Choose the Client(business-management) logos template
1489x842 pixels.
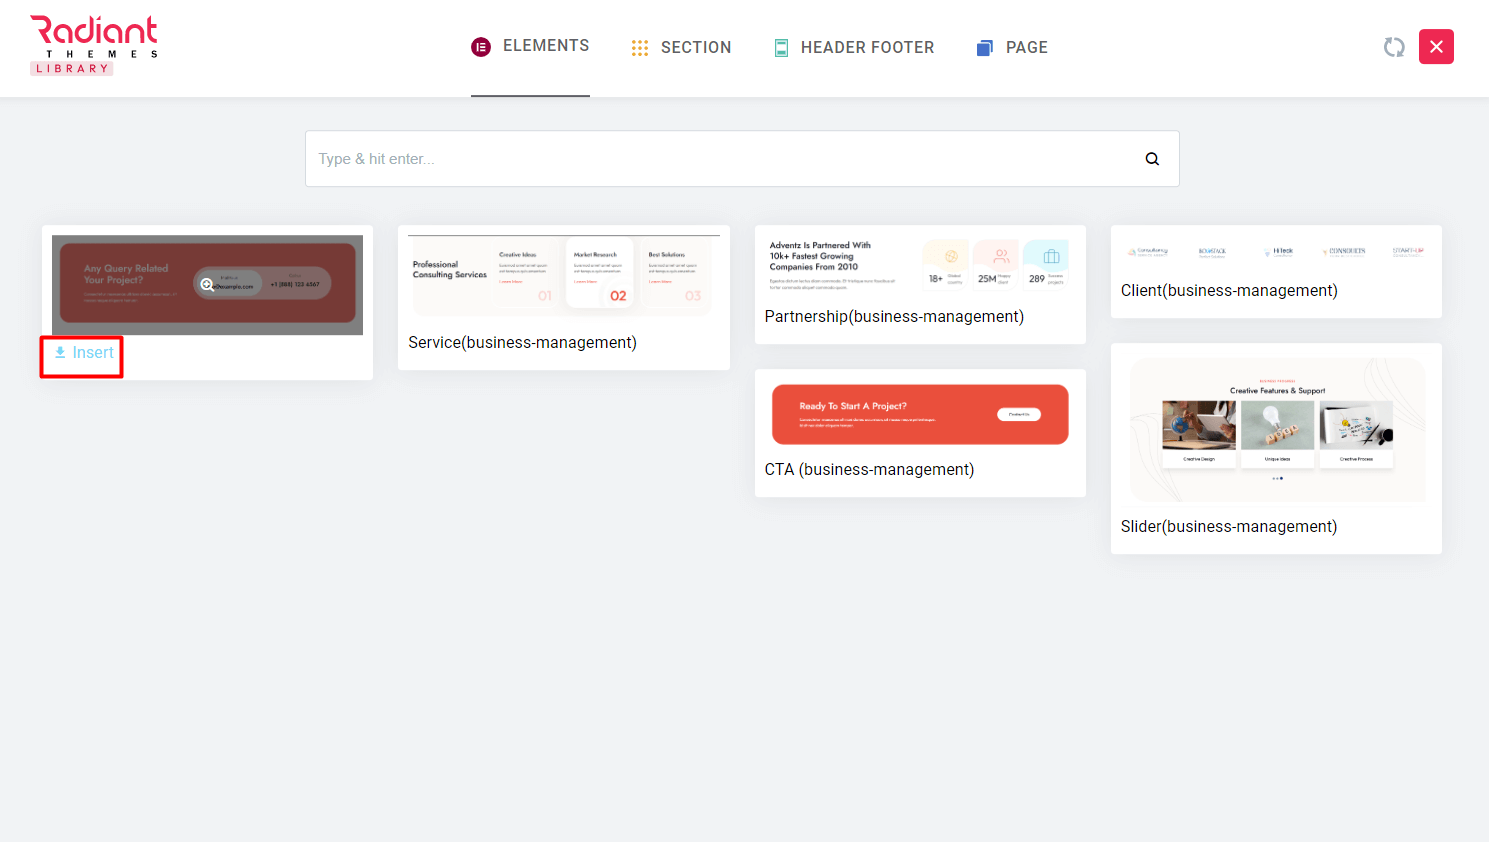[1275, 252]
